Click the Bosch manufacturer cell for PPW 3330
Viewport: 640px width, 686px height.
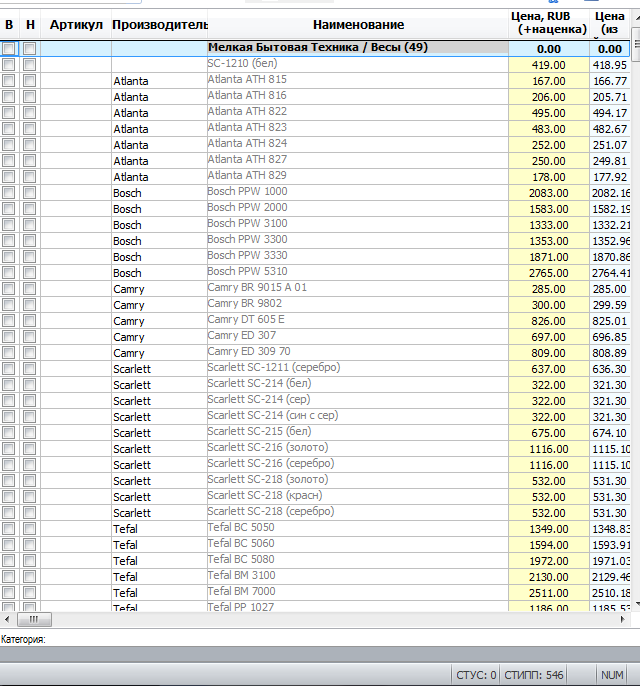[x=160, y=256]
